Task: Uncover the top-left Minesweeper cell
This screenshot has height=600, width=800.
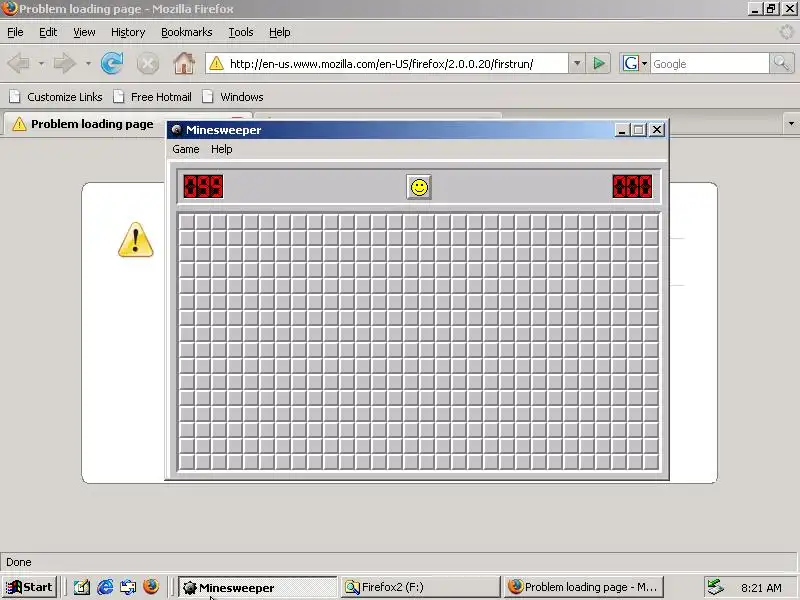Action: pyautogui.click(x=187, y=222)
